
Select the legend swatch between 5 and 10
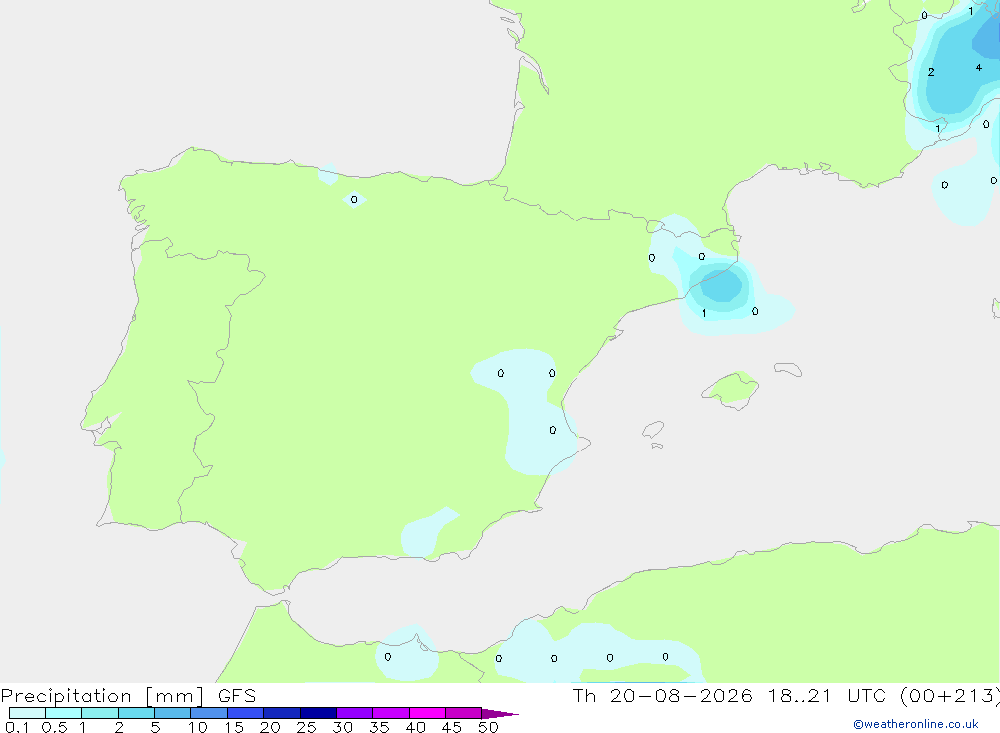click(x=173, y=713)
